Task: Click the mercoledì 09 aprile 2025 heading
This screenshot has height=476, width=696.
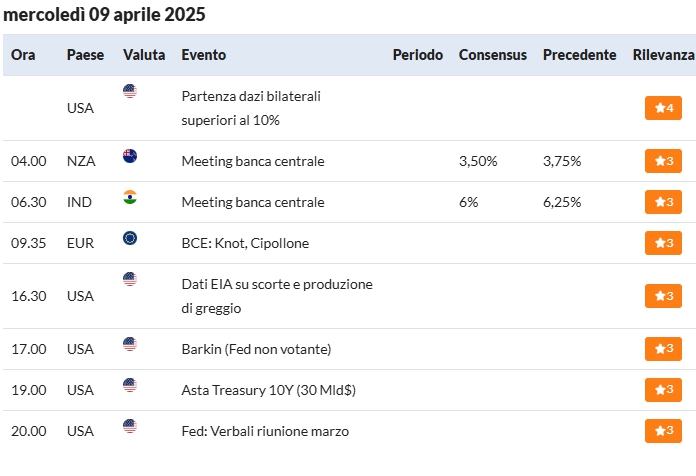Action: click(x=104, y=14)
